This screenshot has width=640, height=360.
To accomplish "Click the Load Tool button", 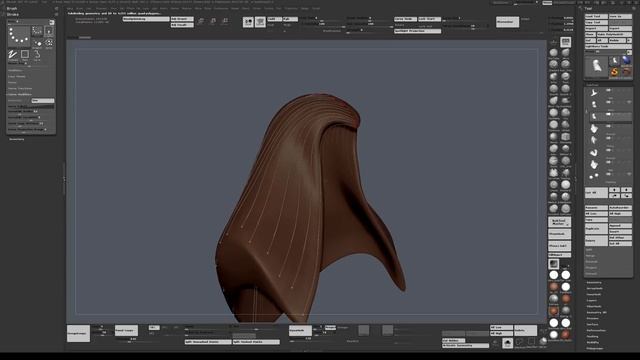I will point(596,16).
